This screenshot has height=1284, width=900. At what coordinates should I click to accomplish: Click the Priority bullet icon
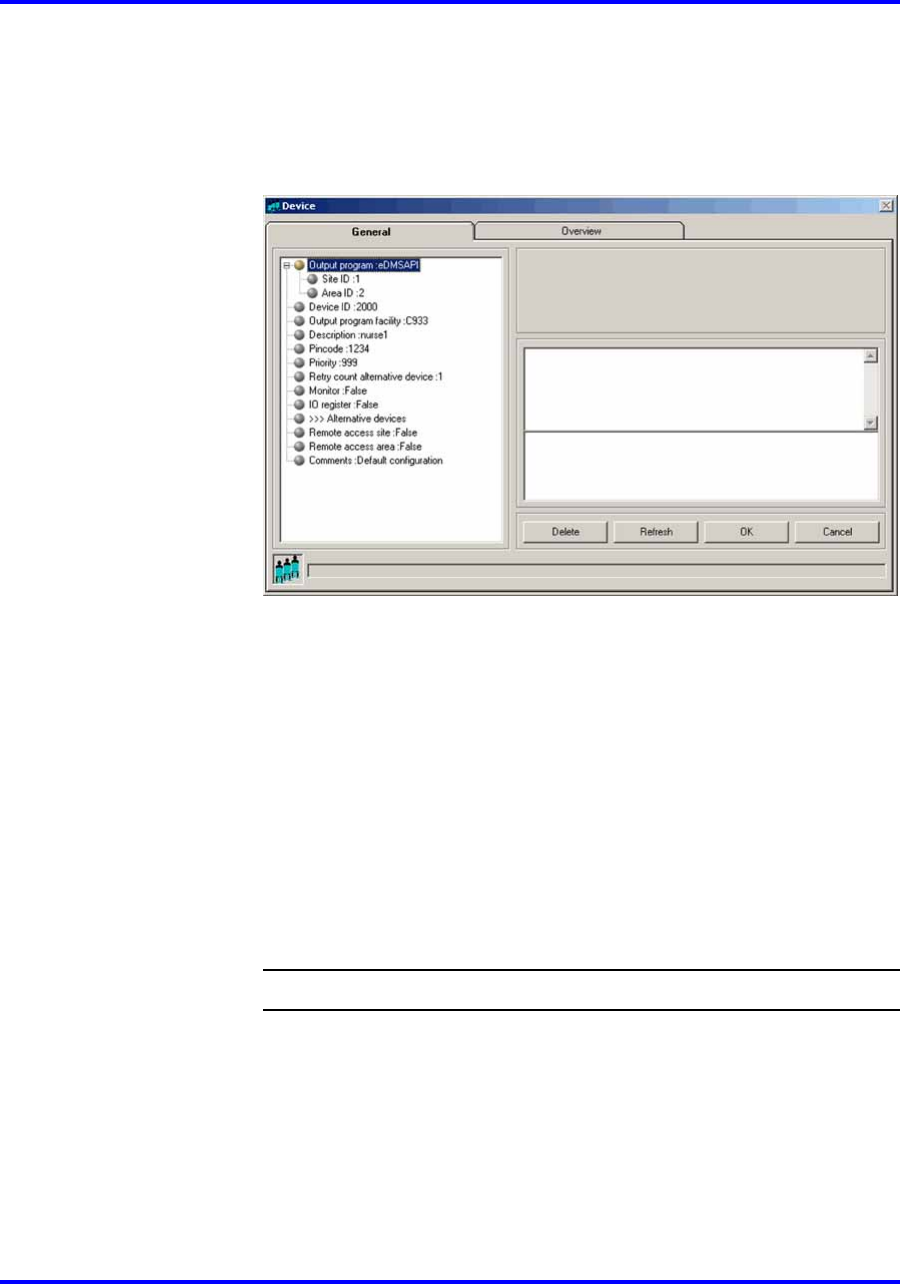point(299,363)
